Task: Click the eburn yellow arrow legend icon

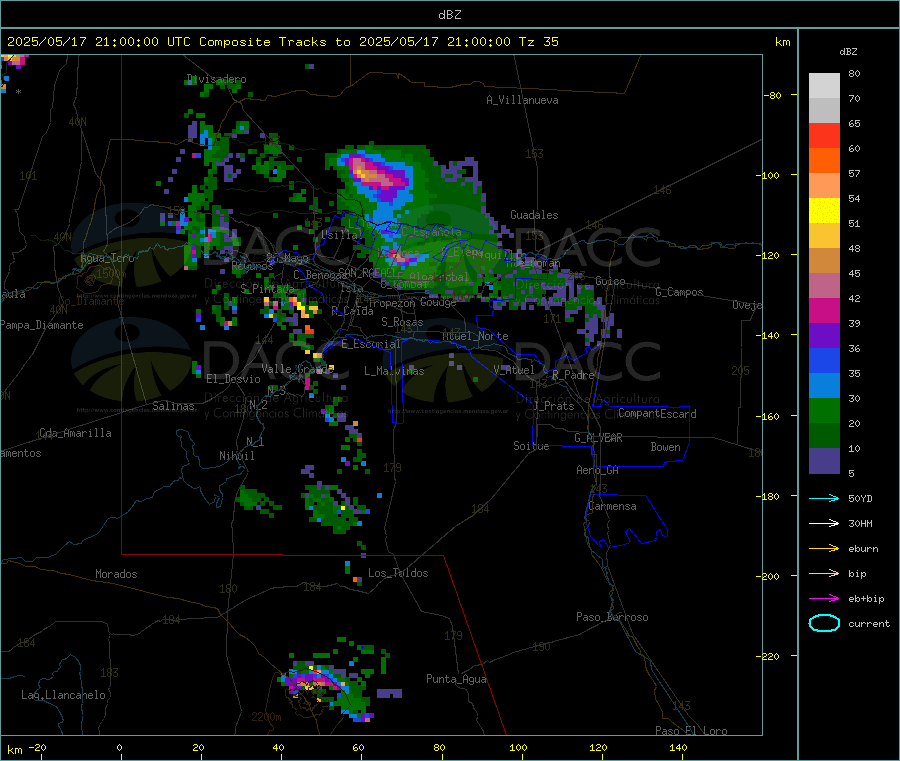Action: (824, 549)
